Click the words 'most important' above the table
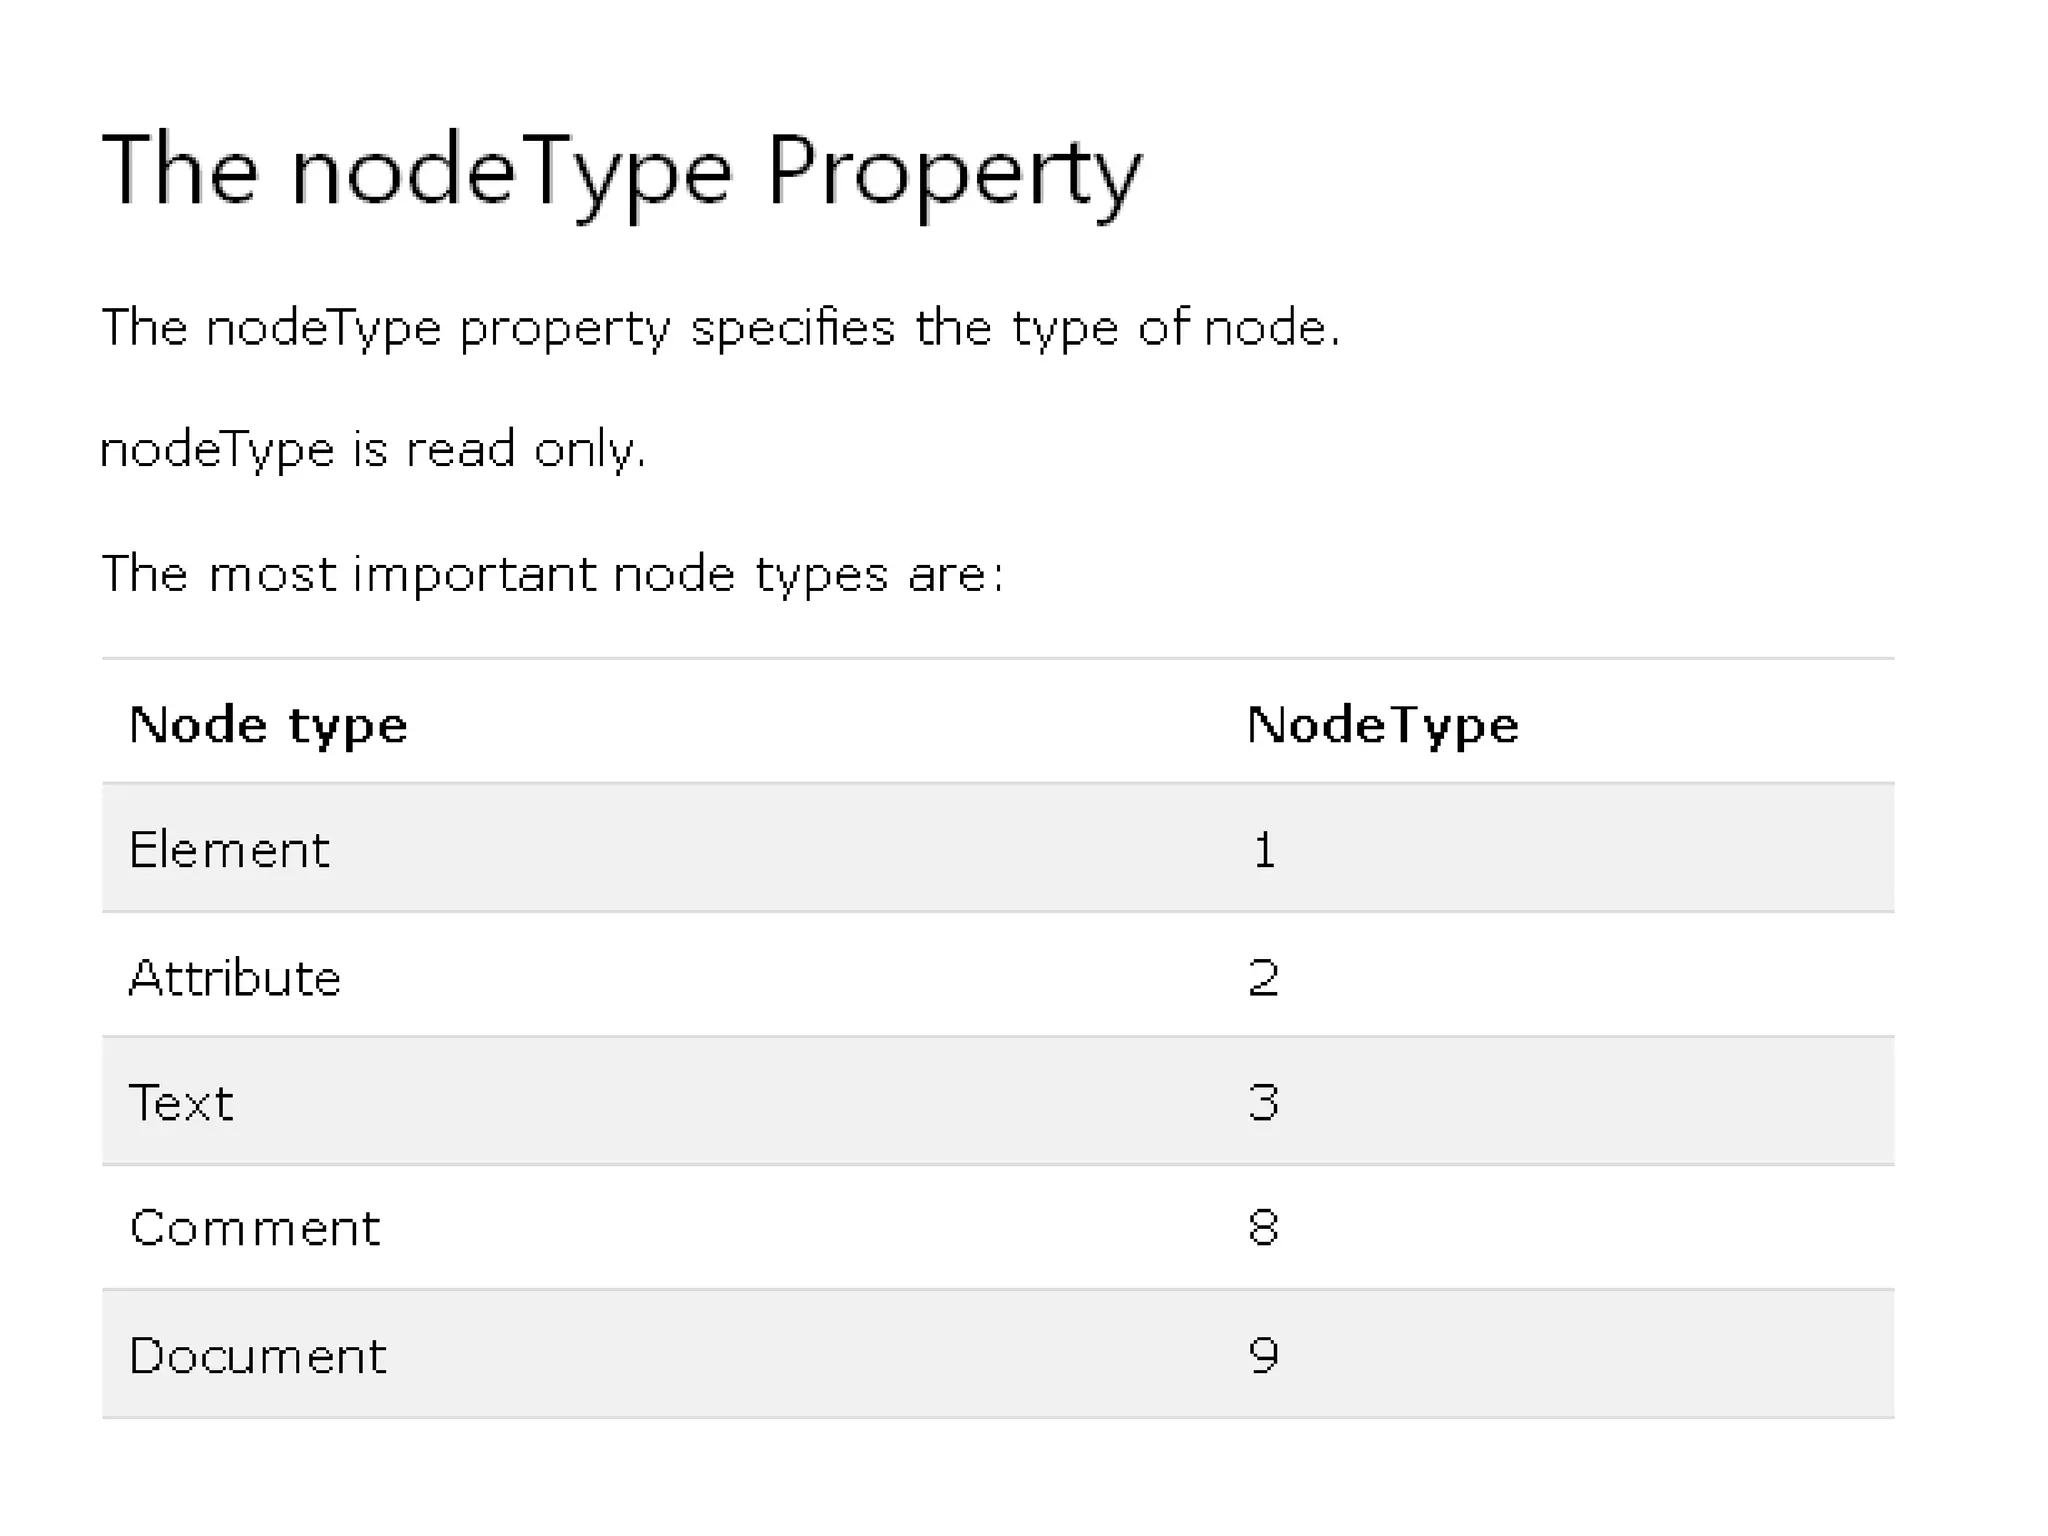This screenshot has width=2048, height=1536. pos(400,574)
